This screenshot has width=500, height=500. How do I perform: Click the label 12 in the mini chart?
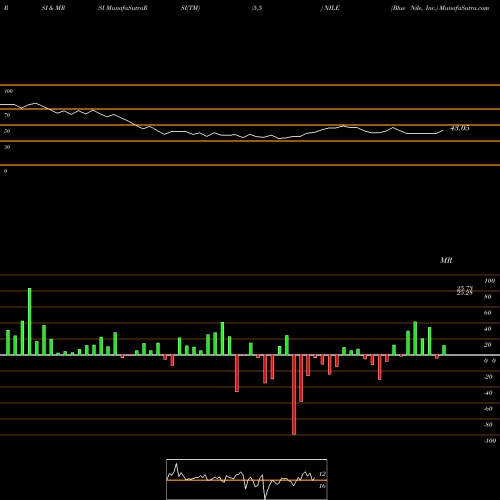point(322,474)
